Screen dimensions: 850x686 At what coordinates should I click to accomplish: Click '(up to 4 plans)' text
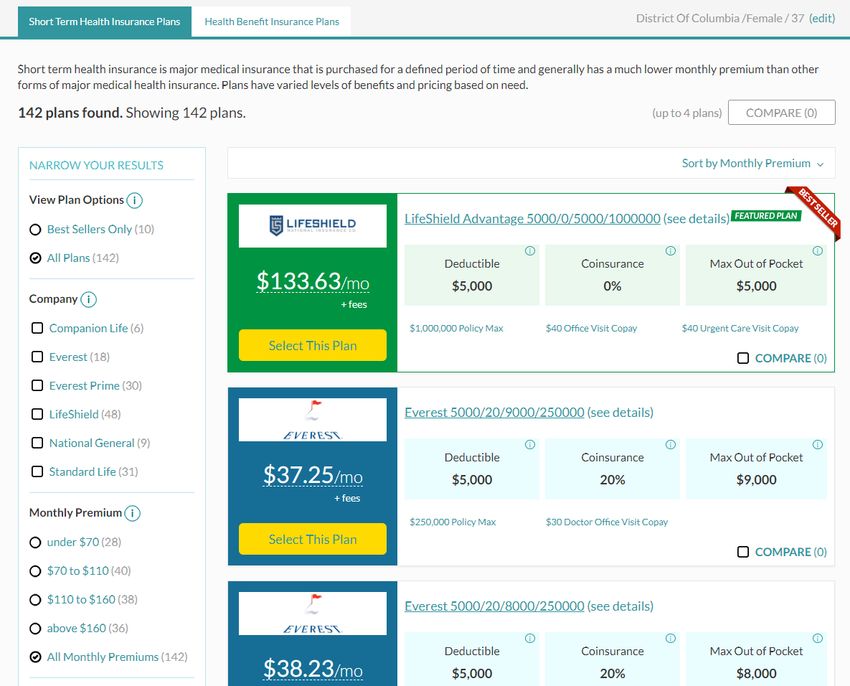pos(687,113)
